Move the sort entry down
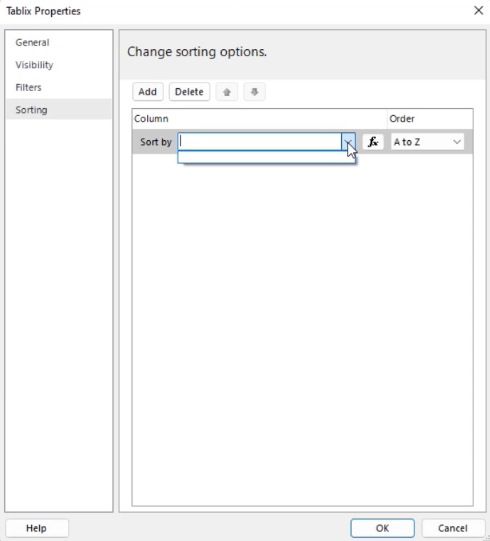This screenshot has height=541, width=490. click(254, 92)
